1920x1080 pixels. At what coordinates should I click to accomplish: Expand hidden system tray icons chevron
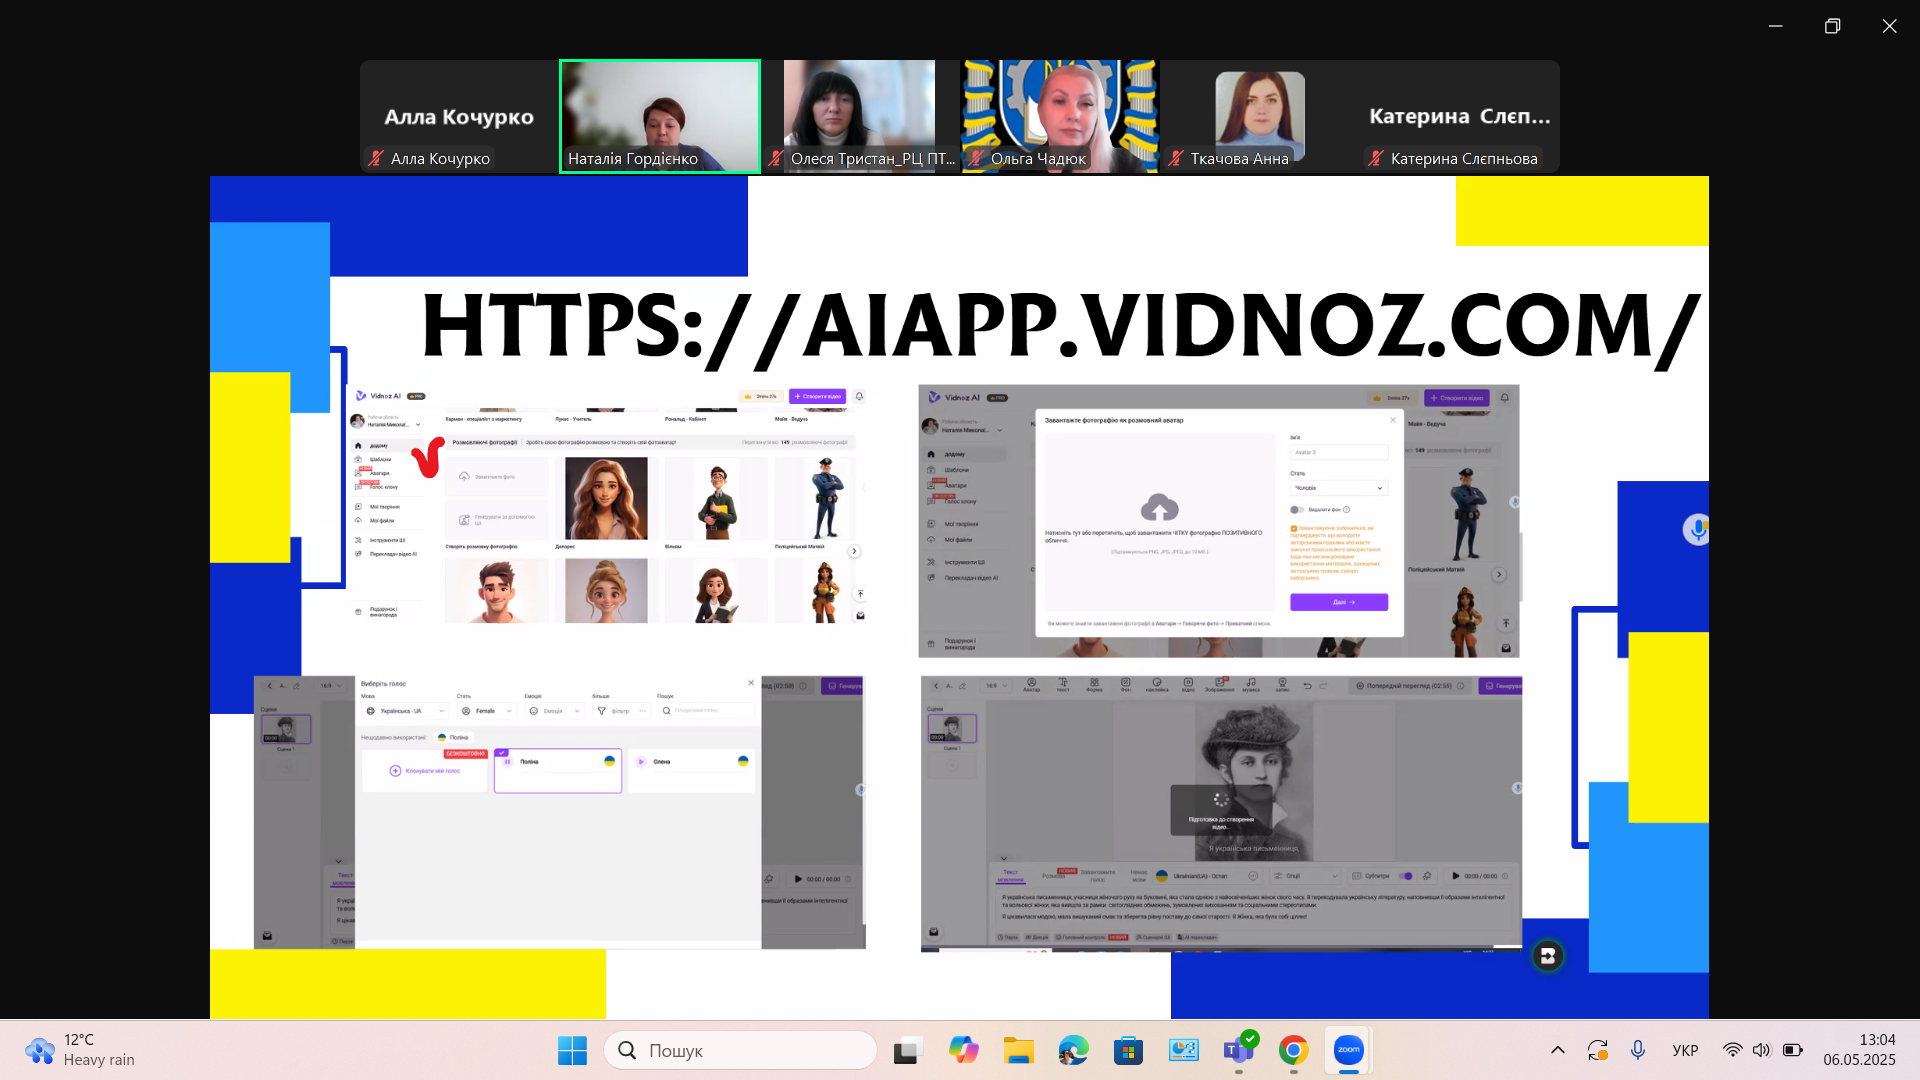coord(1557,1050)
